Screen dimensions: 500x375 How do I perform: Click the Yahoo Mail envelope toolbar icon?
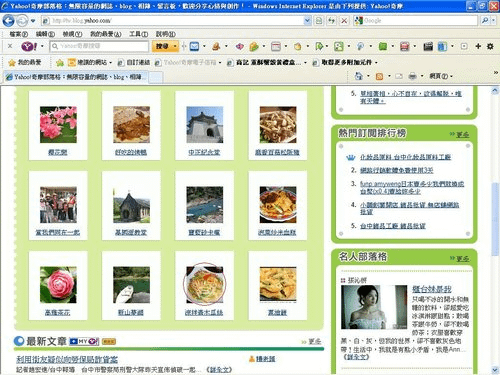pyautogui.click(x=194, y=46)
